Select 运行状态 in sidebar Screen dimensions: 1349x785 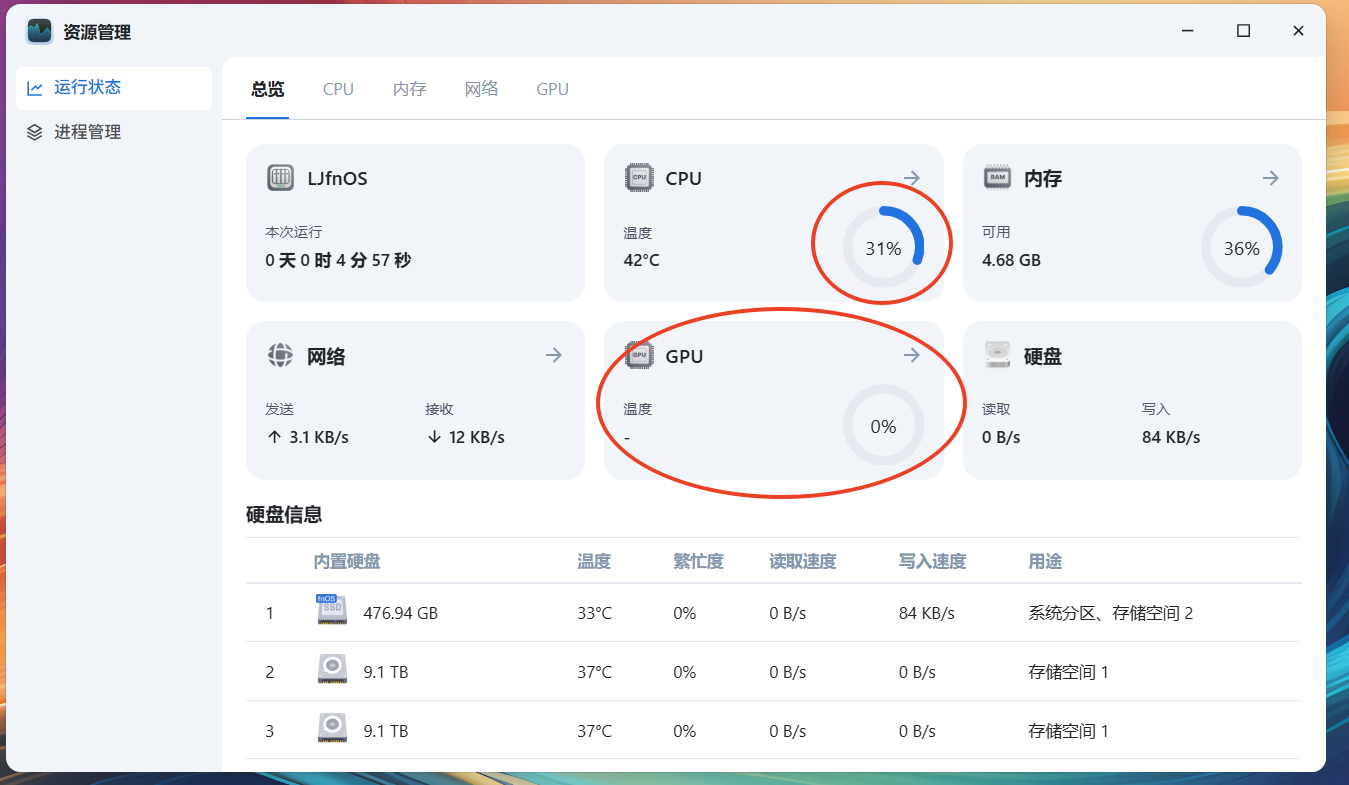(87, 87)
